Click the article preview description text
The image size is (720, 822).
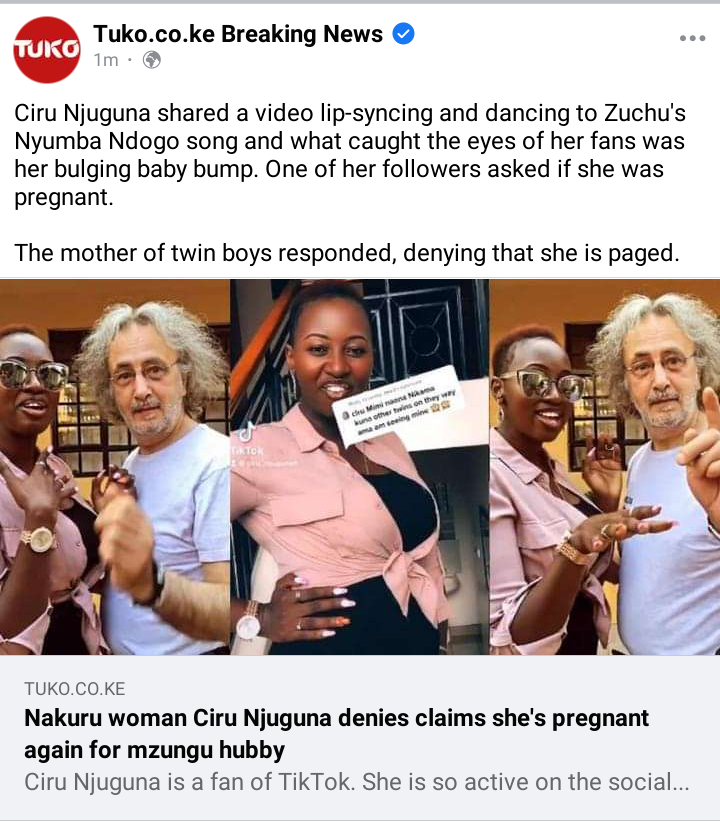coord(357,782)
